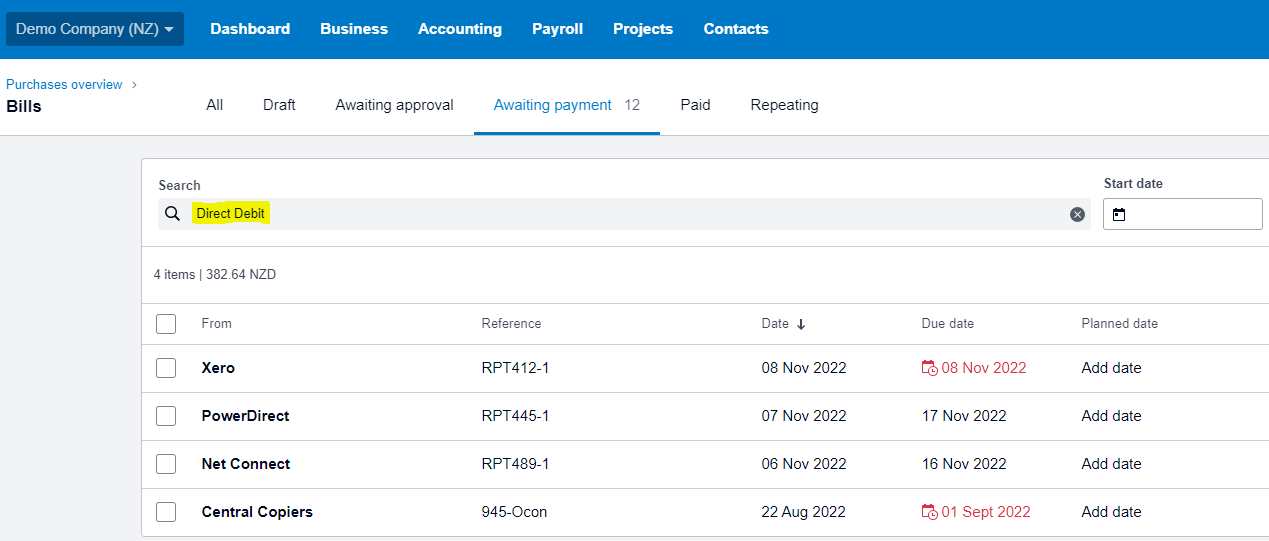Open the Projects menu
The image size is (1269, 541).
(643, 29)
